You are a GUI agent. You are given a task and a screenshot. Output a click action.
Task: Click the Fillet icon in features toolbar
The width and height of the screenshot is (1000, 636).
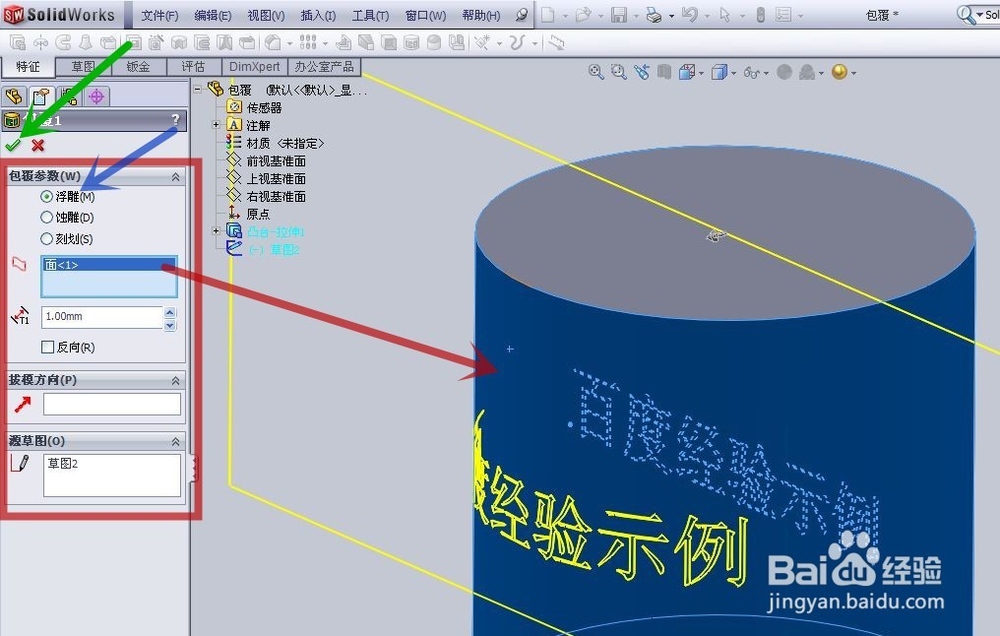pyautogui.click(x=272, y=43)
